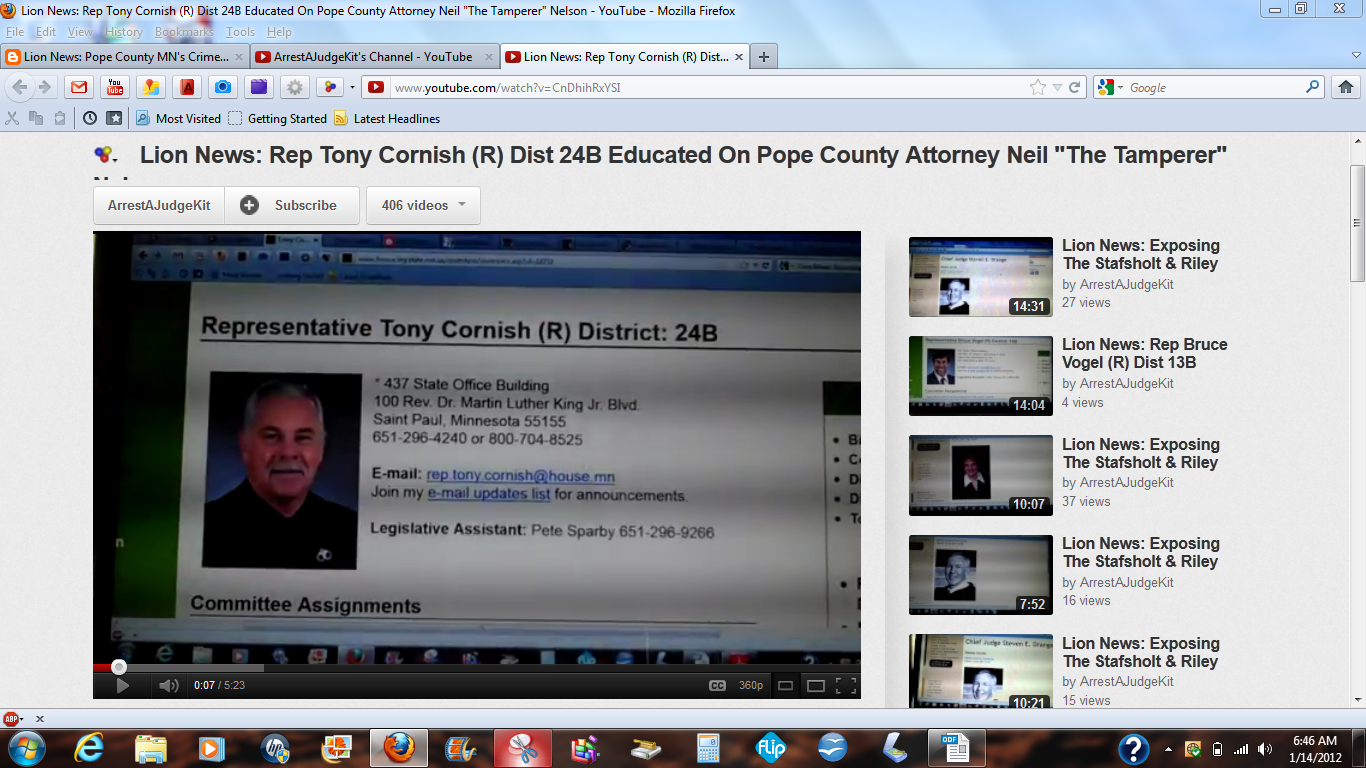This screenshot has height=768, width=1366.
Task: Open the View menu
Action: pyautogui.click(x=81, y=32)
